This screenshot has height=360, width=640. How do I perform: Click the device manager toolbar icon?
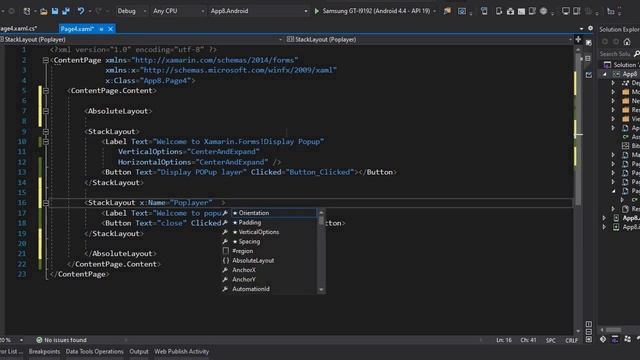coord(499,11)
